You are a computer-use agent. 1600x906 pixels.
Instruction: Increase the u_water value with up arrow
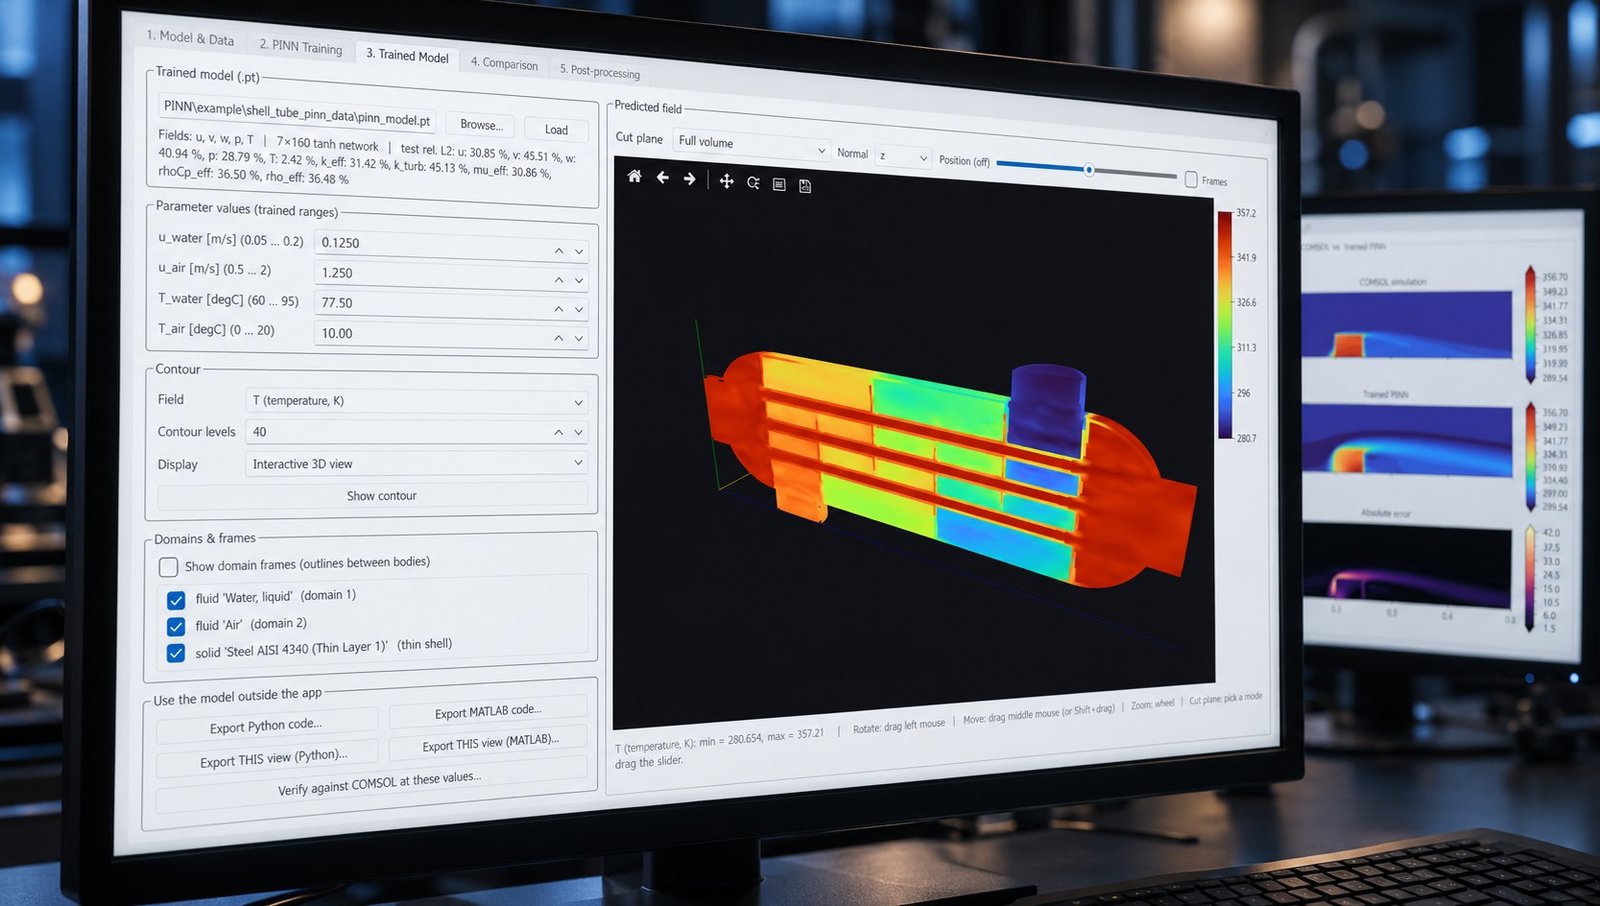pyautogui.click(x=559, y=251)
